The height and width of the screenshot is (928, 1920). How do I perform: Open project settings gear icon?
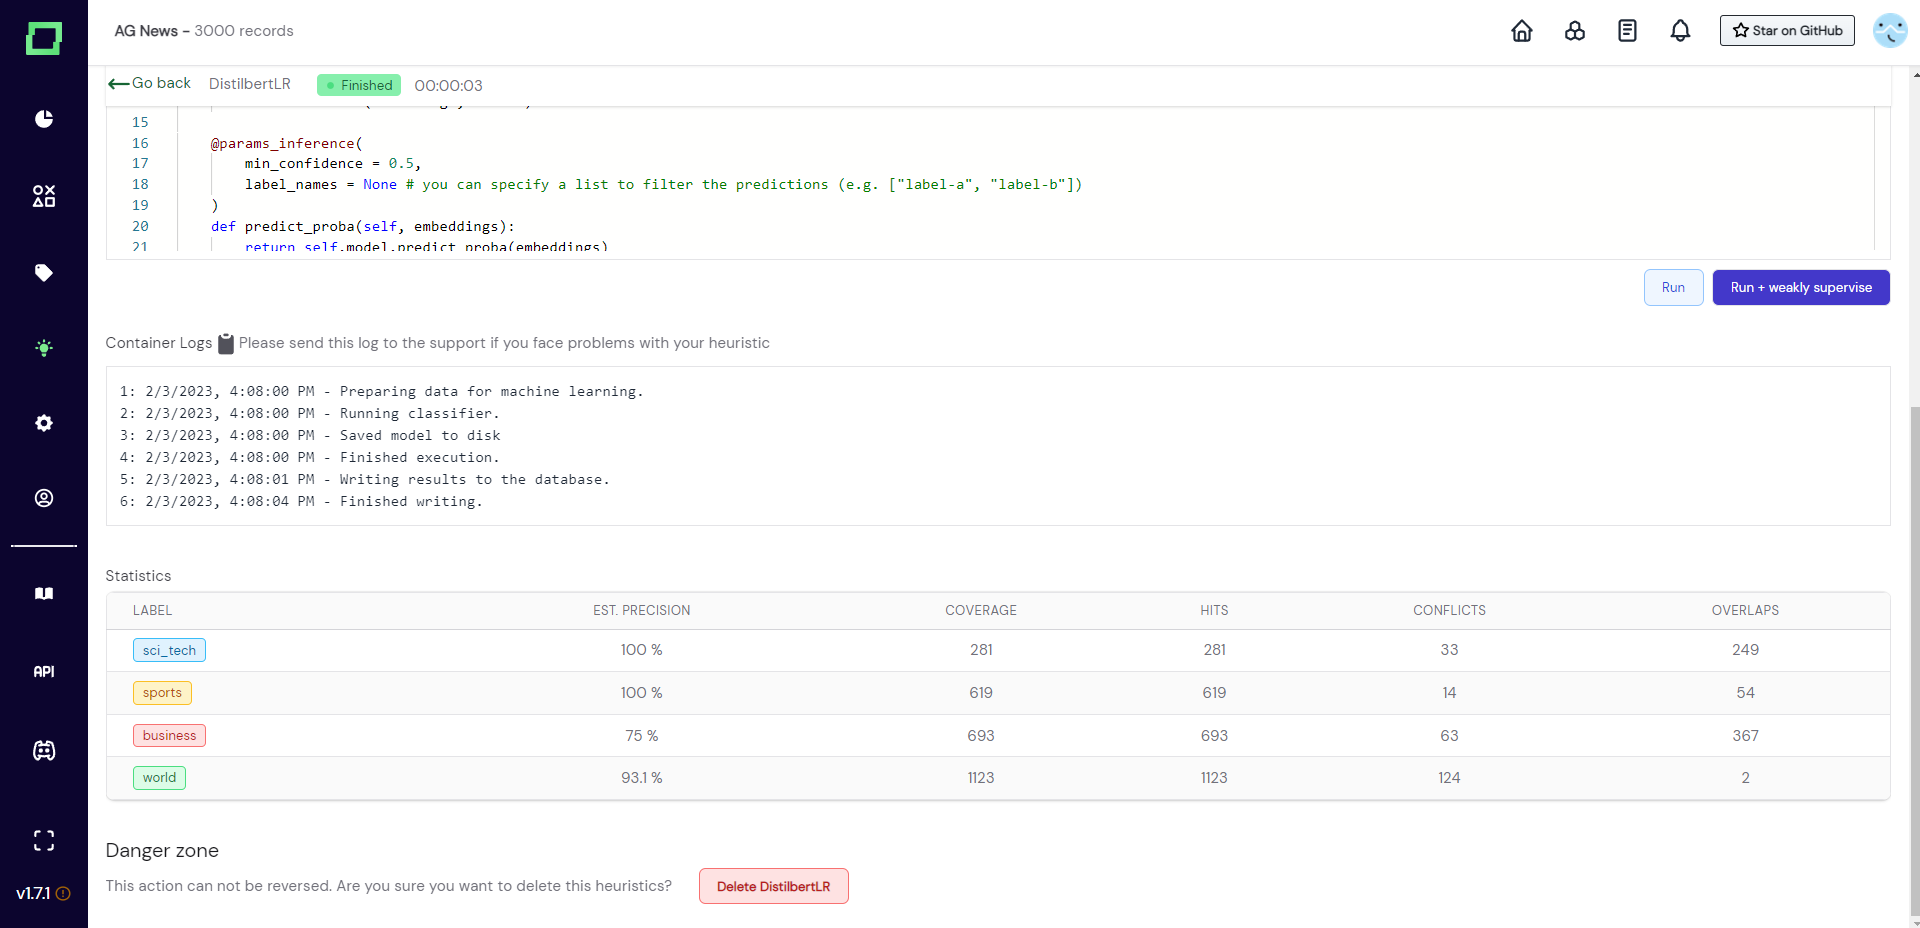click(44, 423)
